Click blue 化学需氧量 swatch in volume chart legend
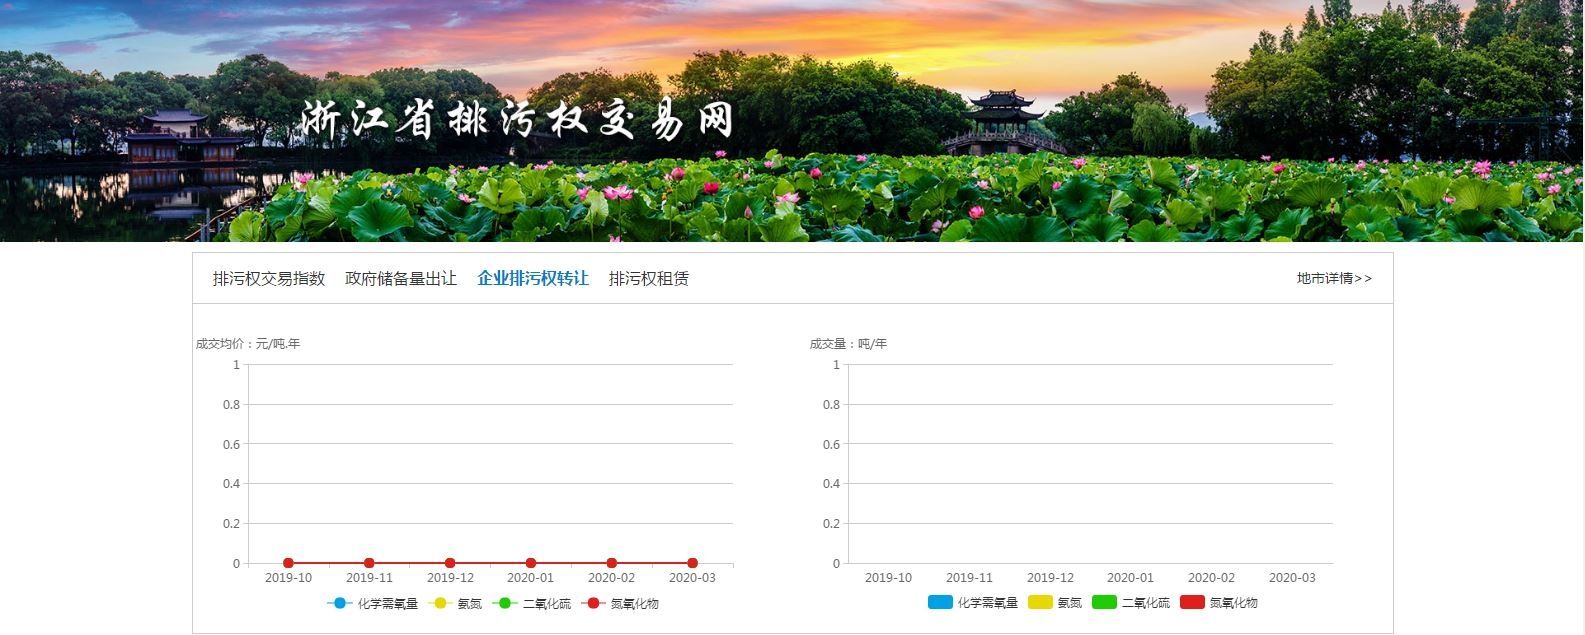 [941, 603]
